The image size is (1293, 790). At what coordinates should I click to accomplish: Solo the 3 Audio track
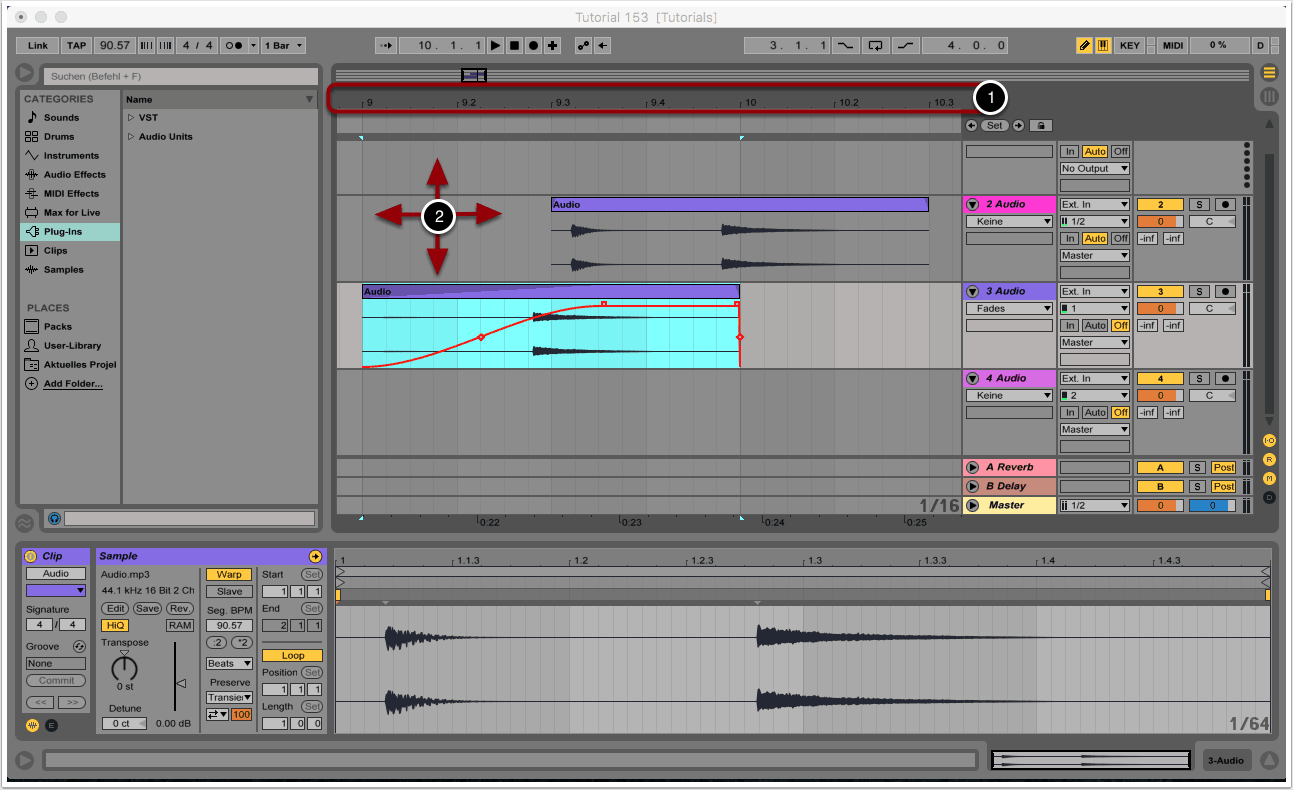click(1198, 292)
